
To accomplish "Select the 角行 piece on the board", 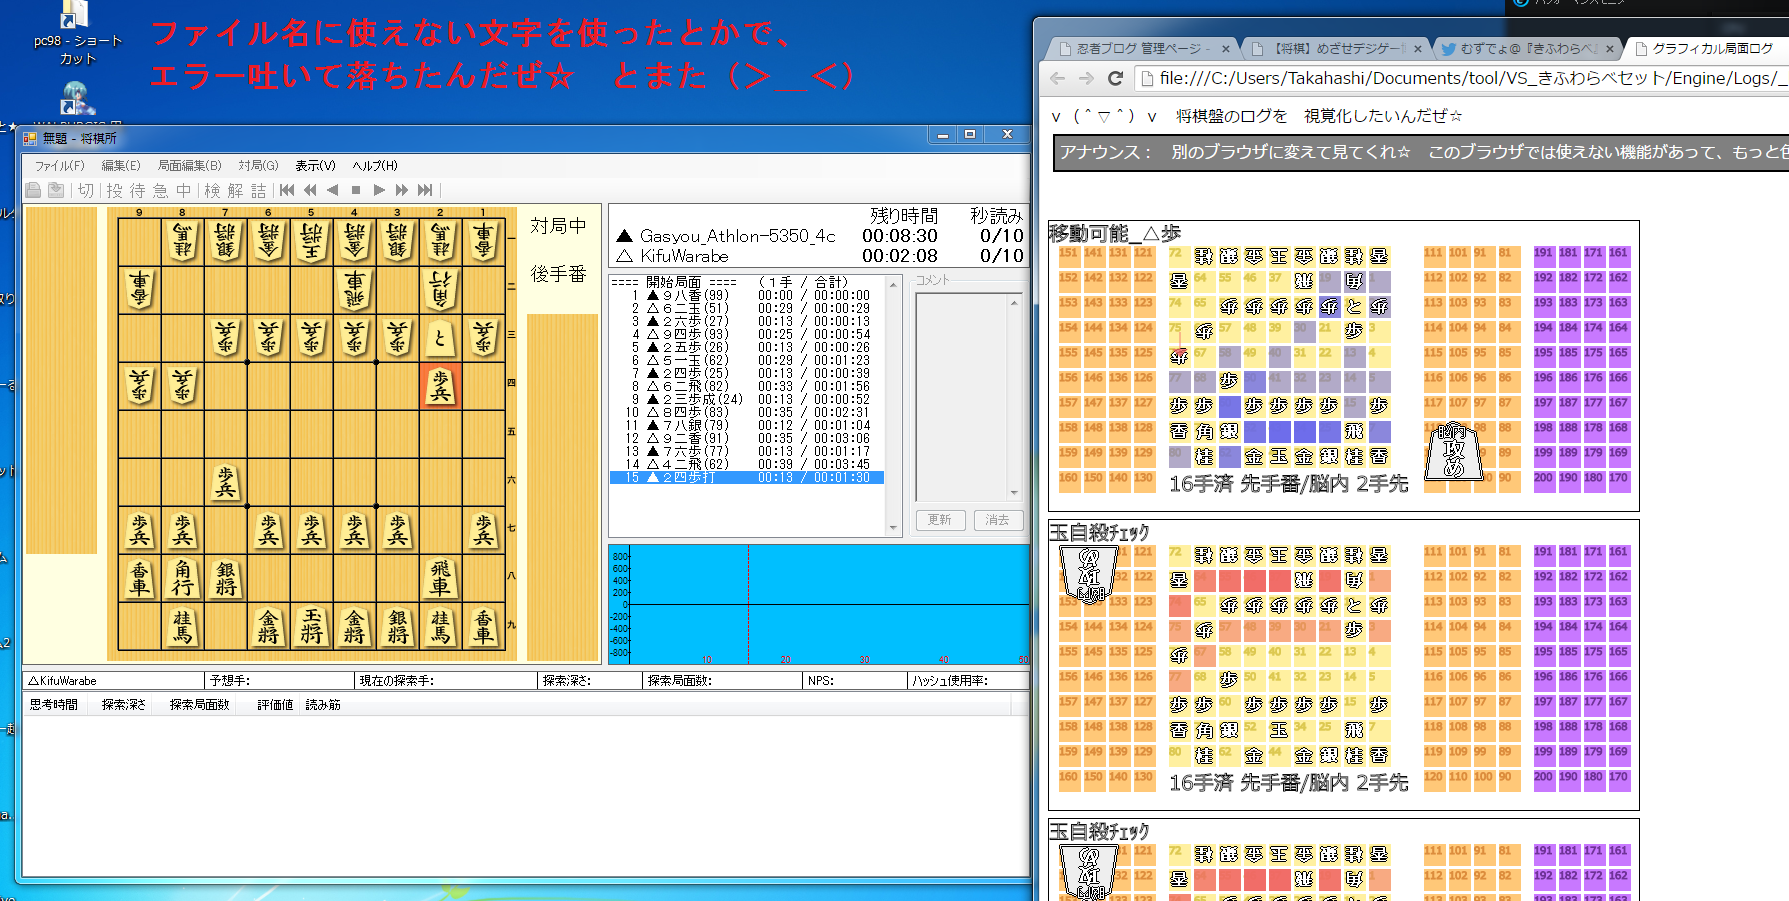I will pos(182,579).
